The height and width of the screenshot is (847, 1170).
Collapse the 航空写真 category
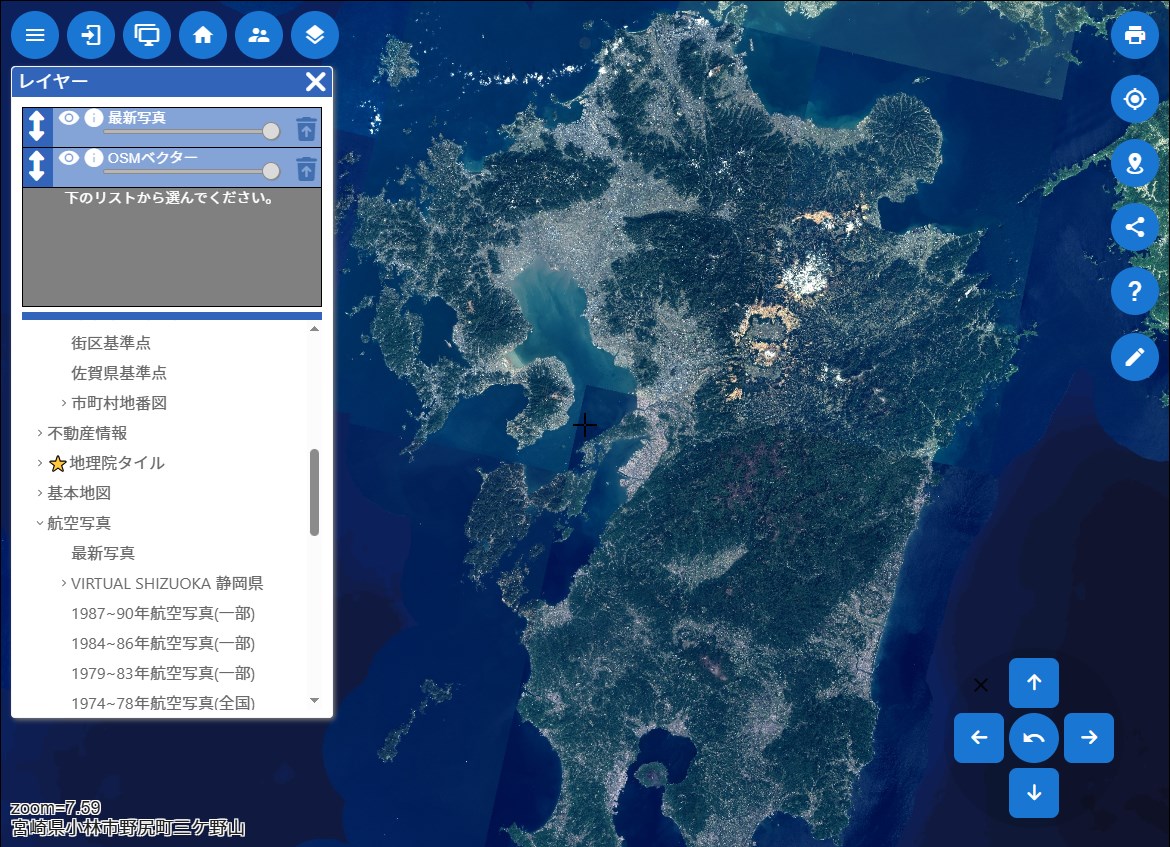(x=40, y=523)
